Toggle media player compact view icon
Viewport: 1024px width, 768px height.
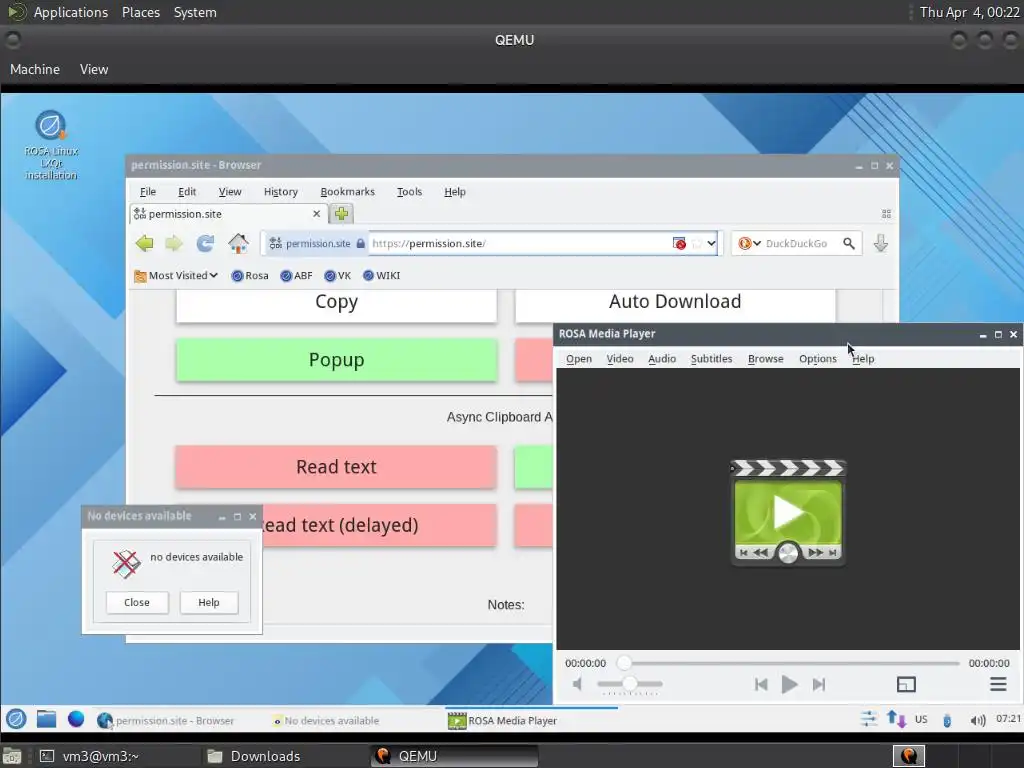click(x=906, y=684)
